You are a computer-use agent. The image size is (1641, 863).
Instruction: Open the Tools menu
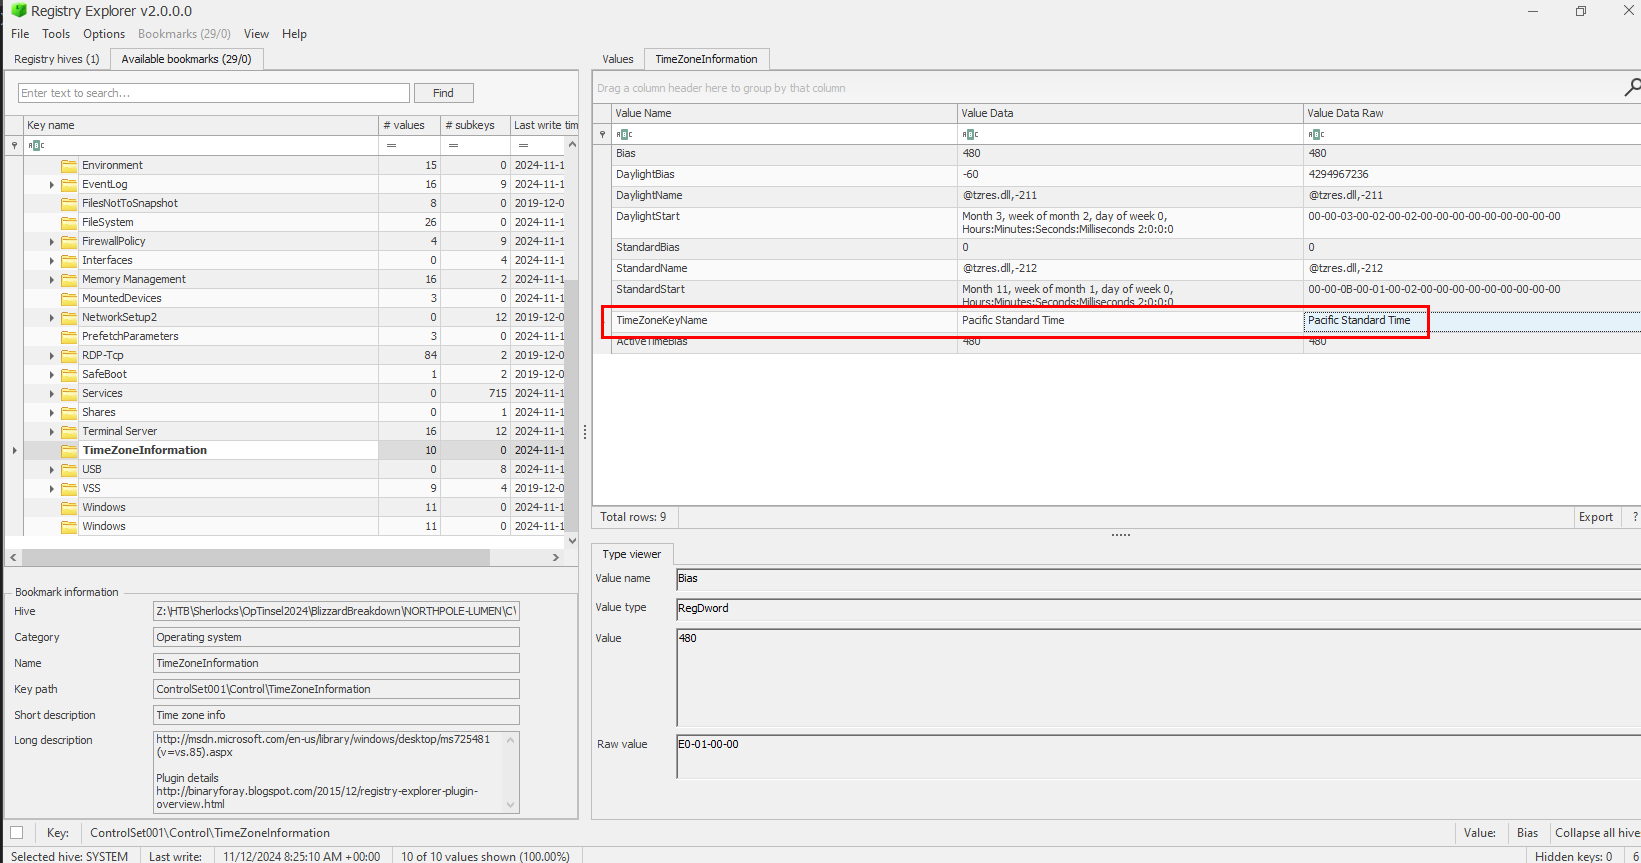[56, 34]
